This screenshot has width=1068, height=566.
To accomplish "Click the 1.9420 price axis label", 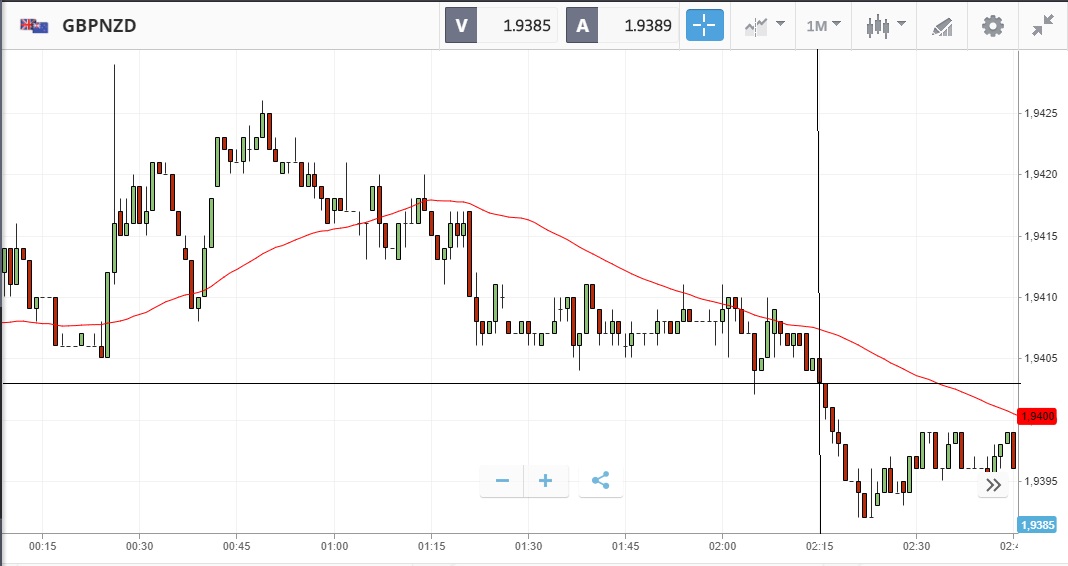I will tap(1041, 174).
